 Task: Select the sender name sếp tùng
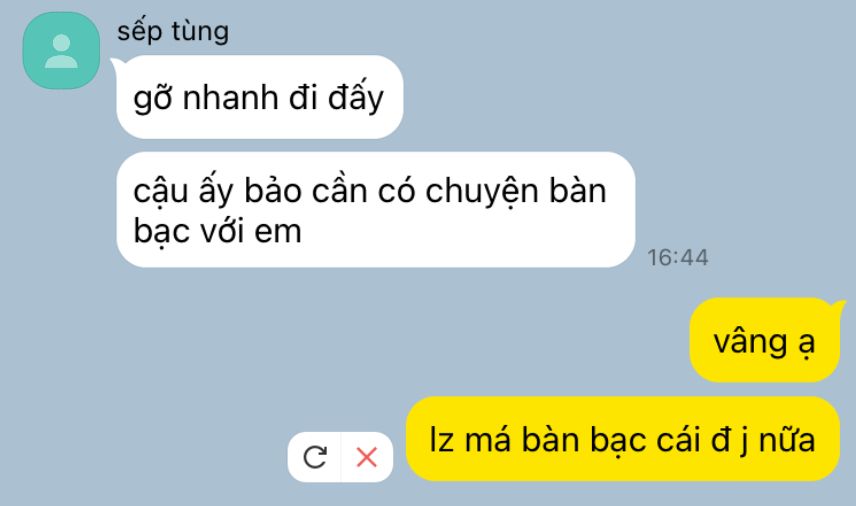pyautogui.click(x=173, y=31)
